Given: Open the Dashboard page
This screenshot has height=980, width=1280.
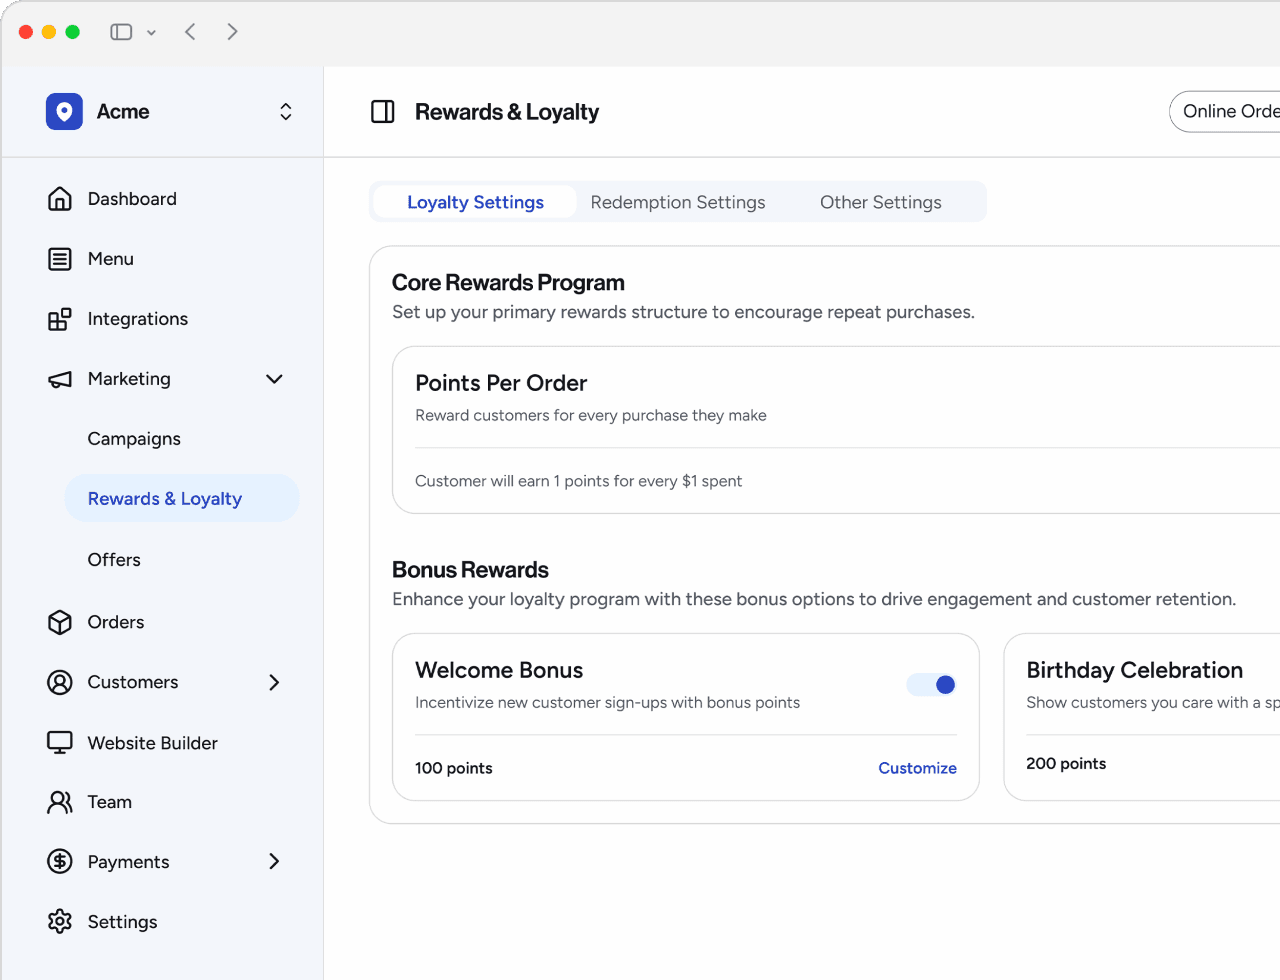Looking at the screenshot, I should pos(132,199).
